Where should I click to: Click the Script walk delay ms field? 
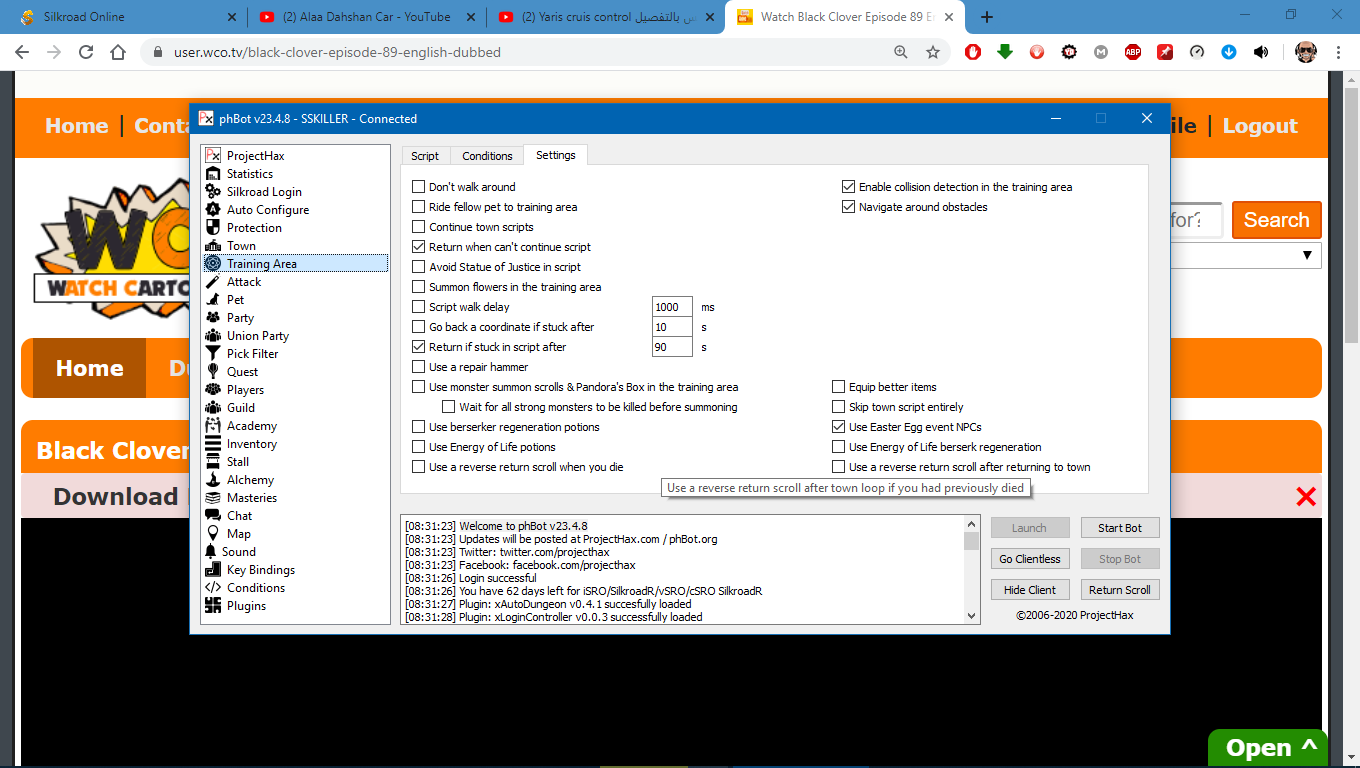(671, 307)
